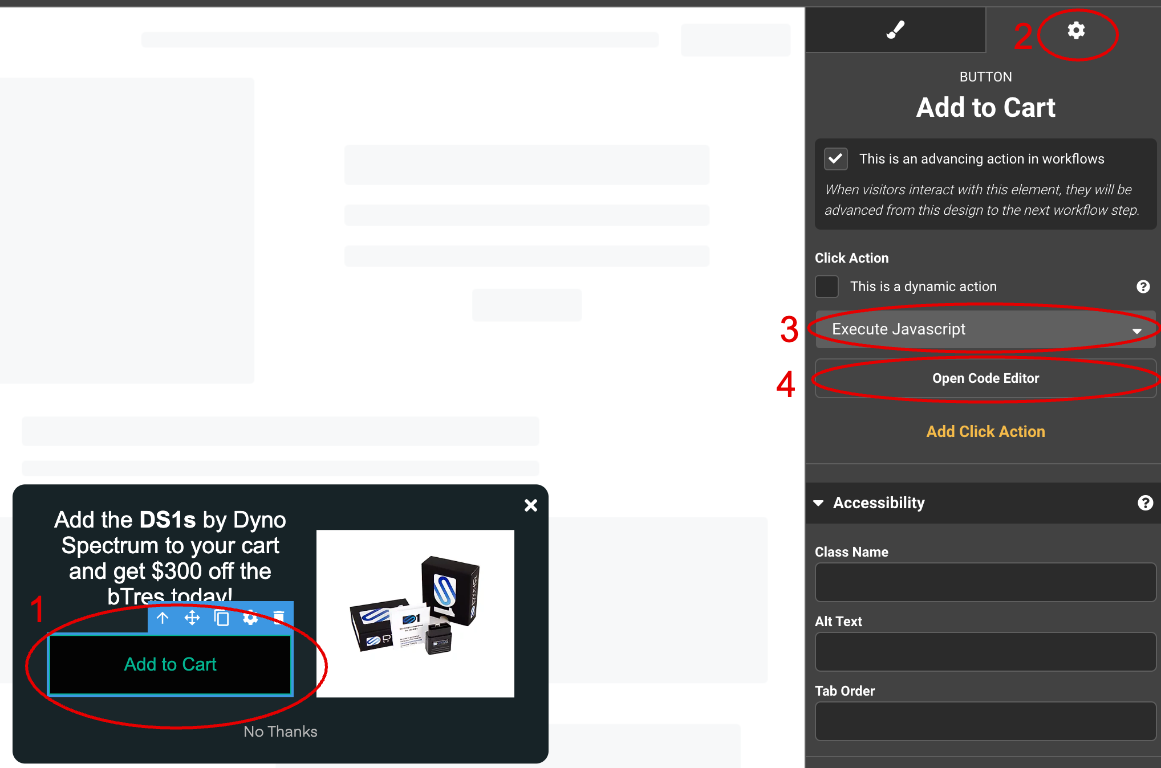Collapse the Accessibility section
This screenshot has height=768, width=1161.
(x=818, y=503)
